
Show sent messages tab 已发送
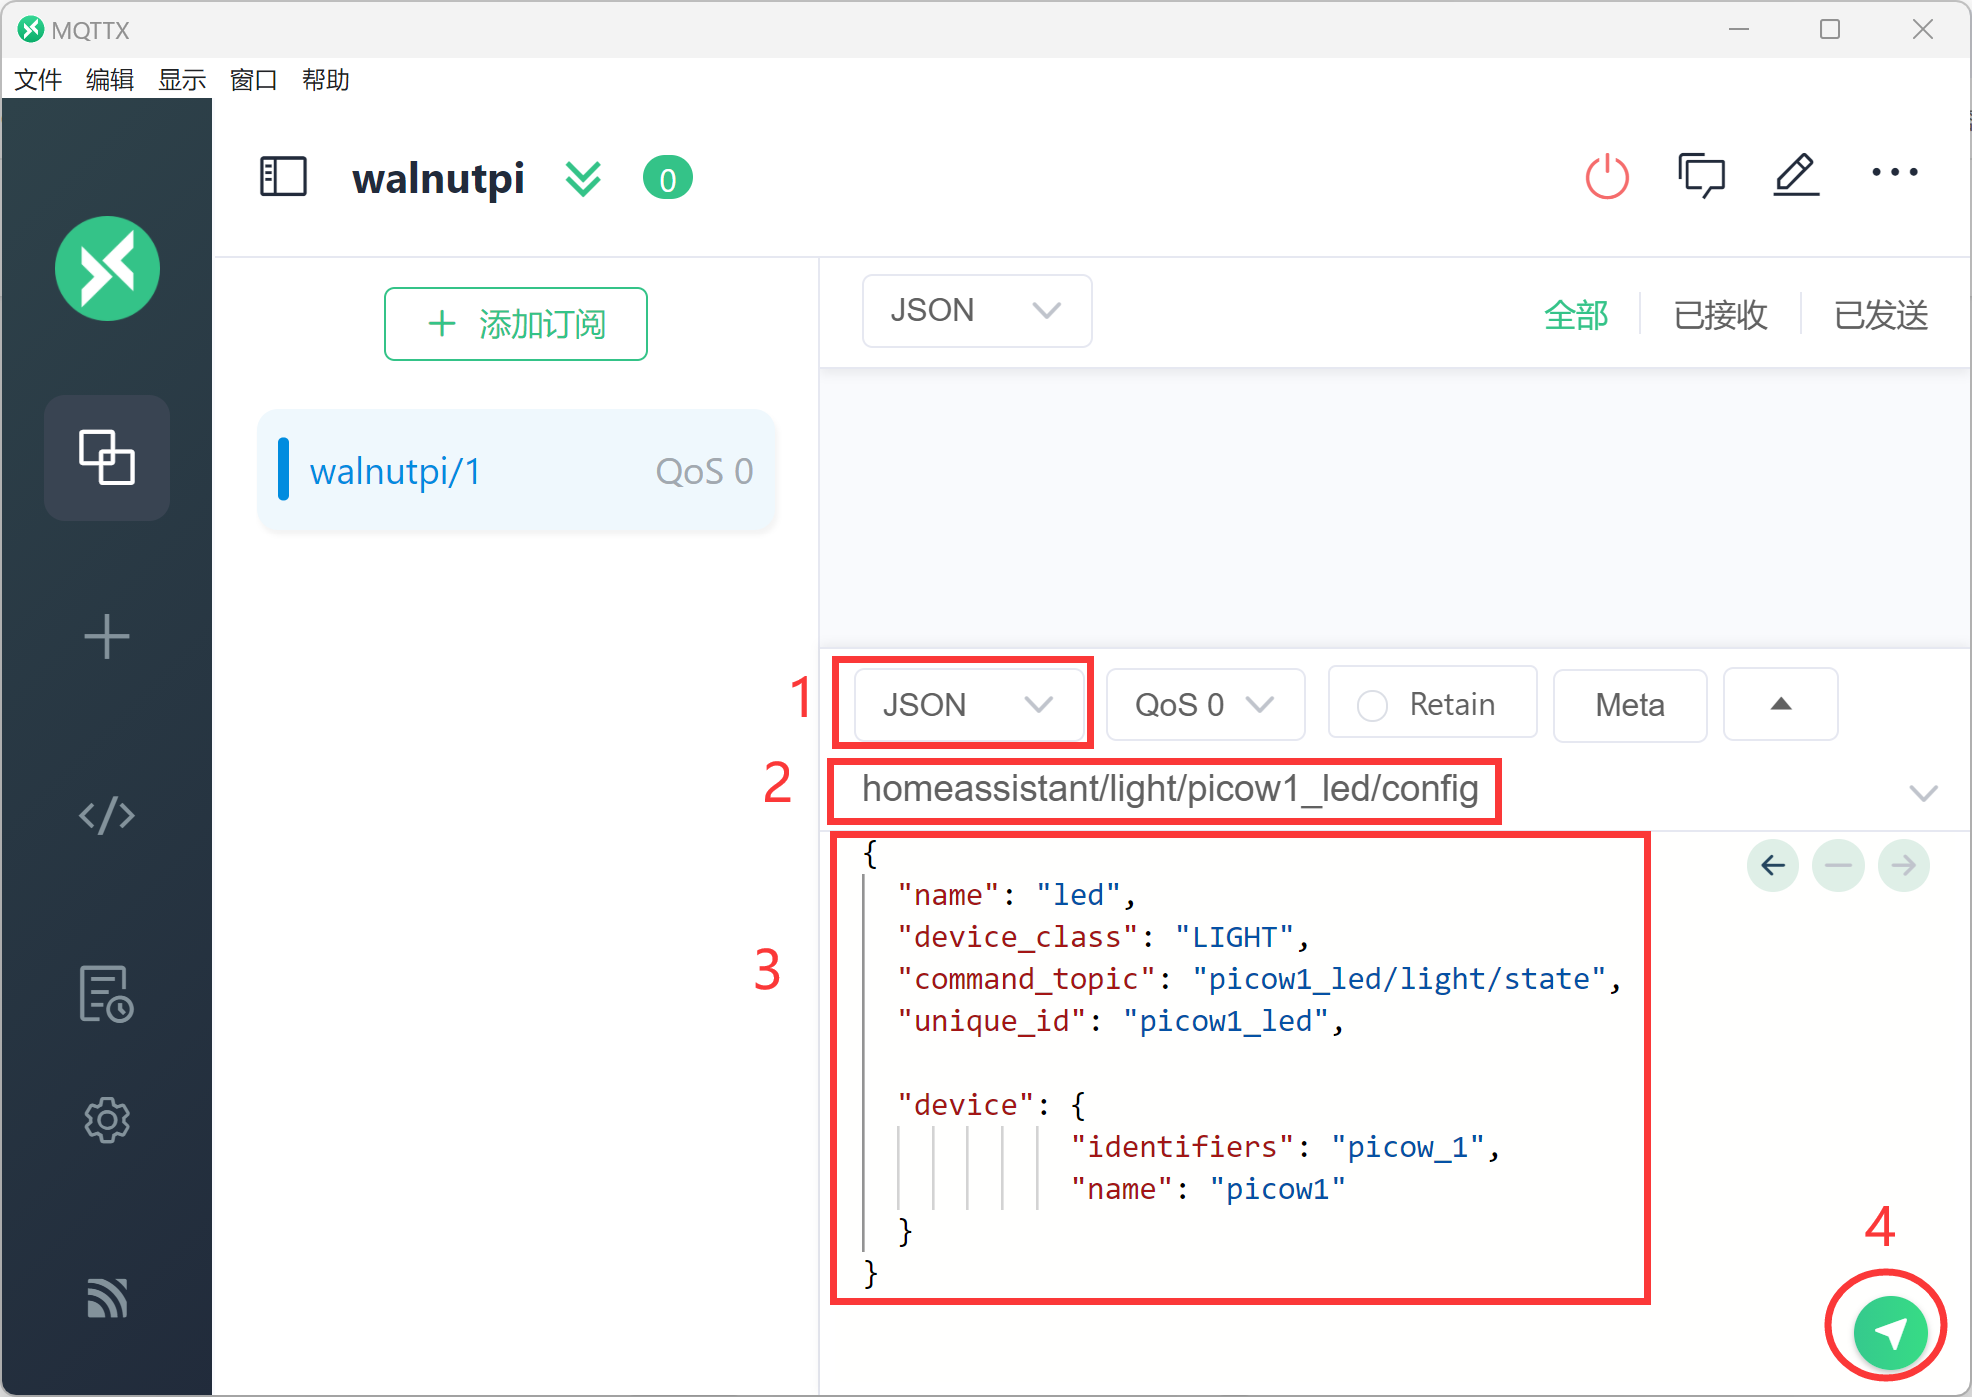[1880, 315]
